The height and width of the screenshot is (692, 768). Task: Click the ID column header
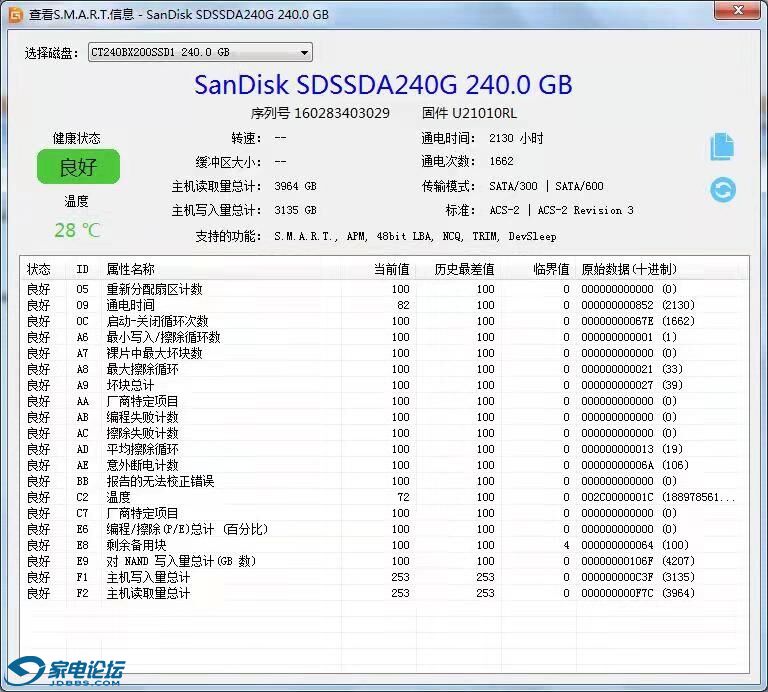82,269
